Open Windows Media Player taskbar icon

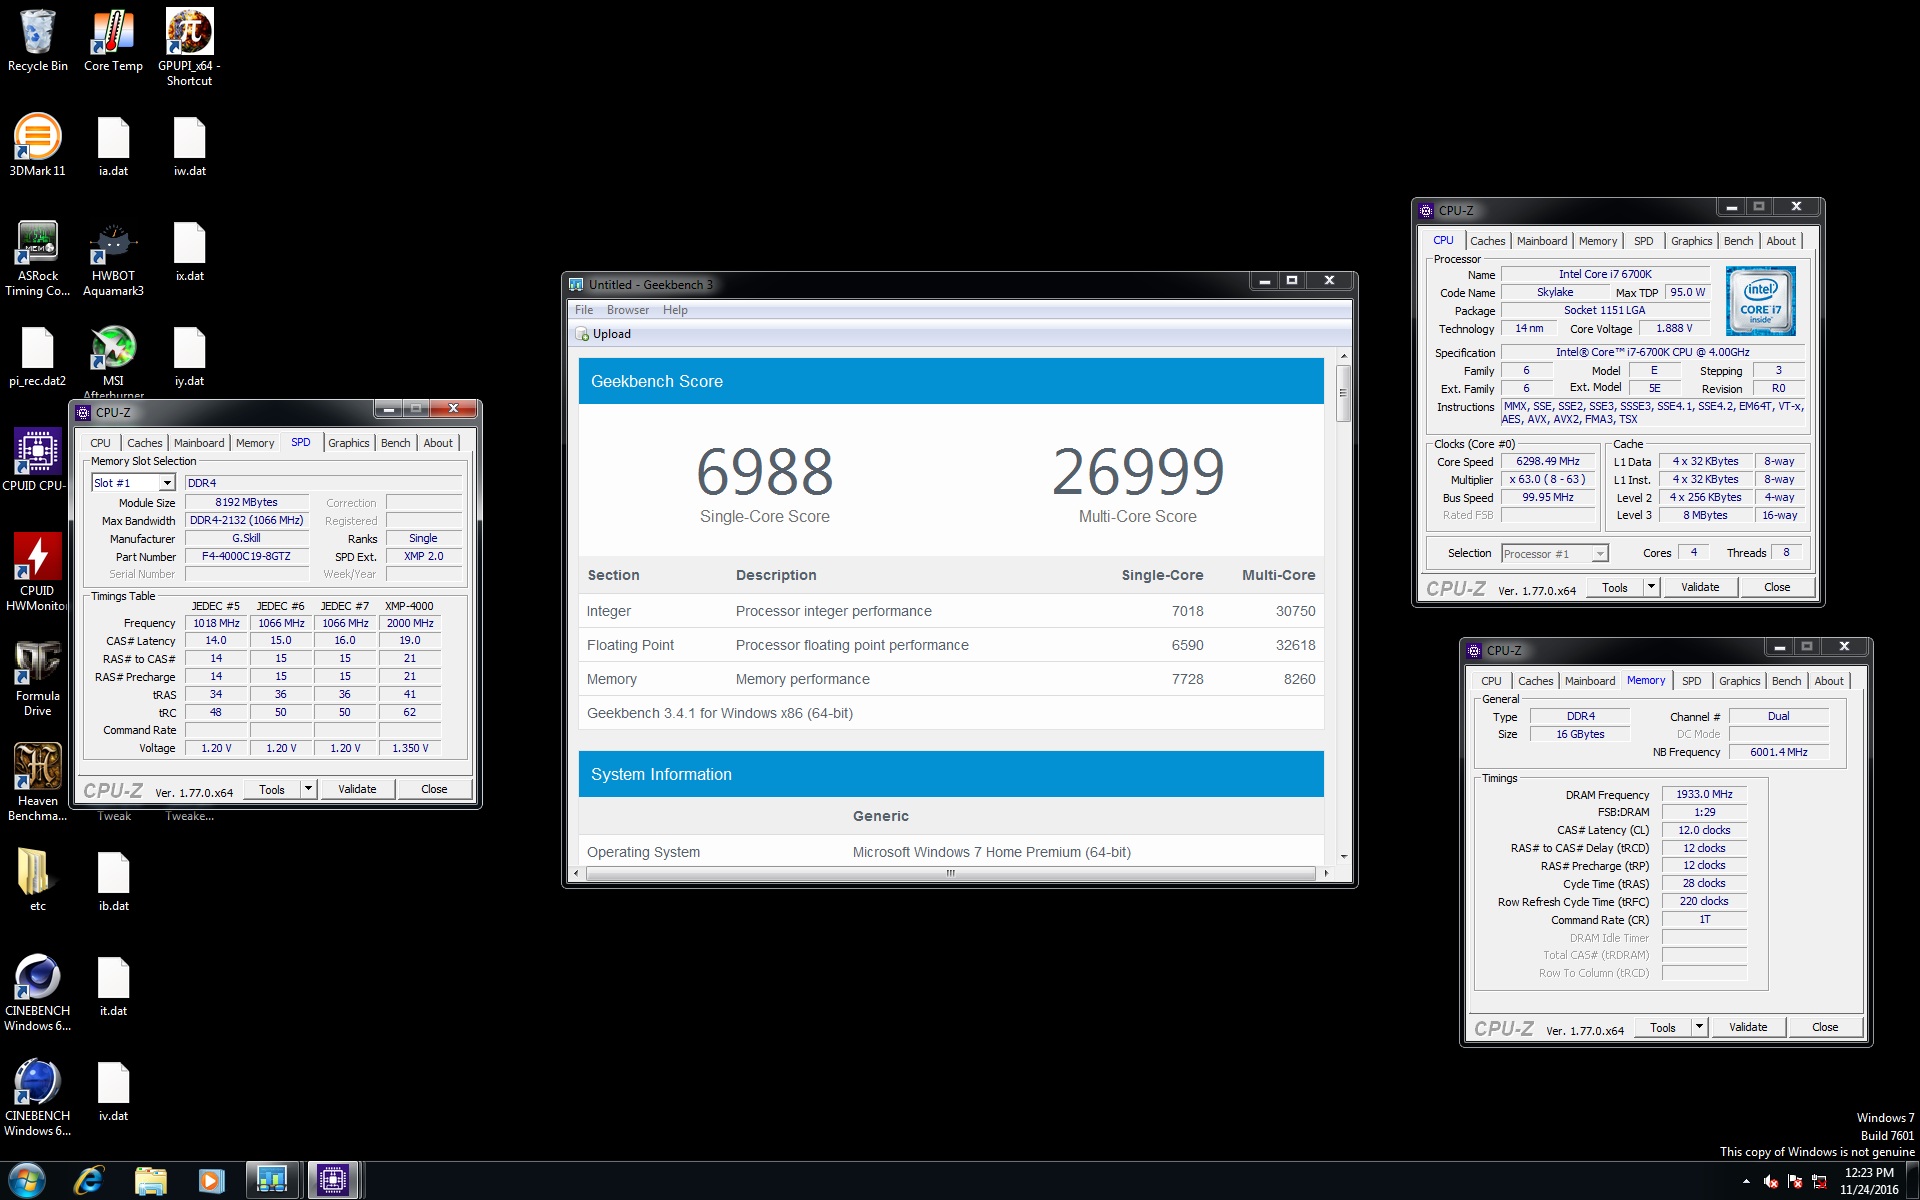(x=211, y=1181)
